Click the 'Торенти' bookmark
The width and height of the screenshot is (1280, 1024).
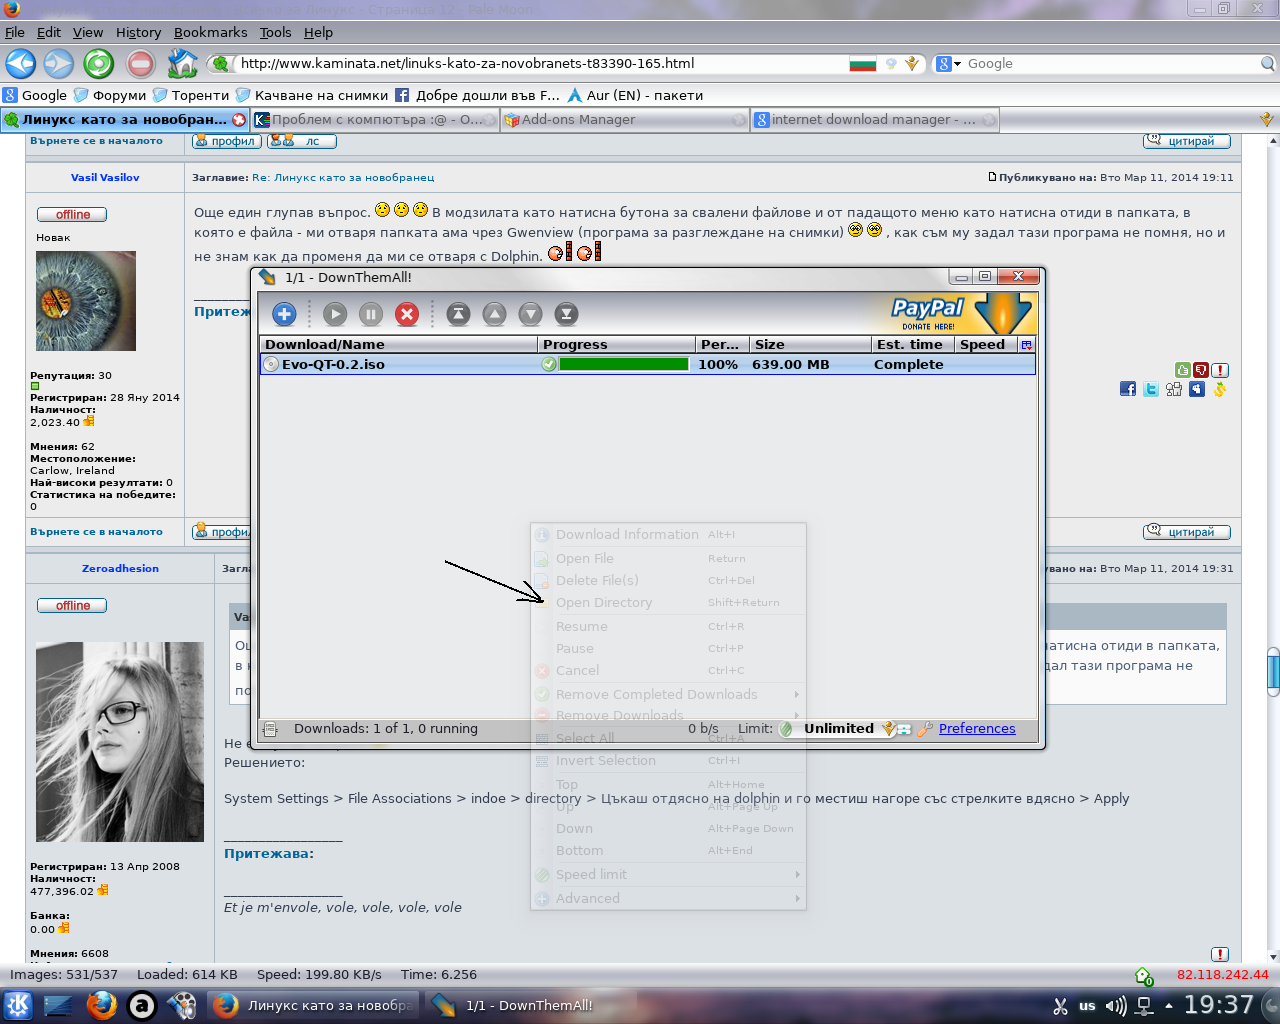pos(191,95)
